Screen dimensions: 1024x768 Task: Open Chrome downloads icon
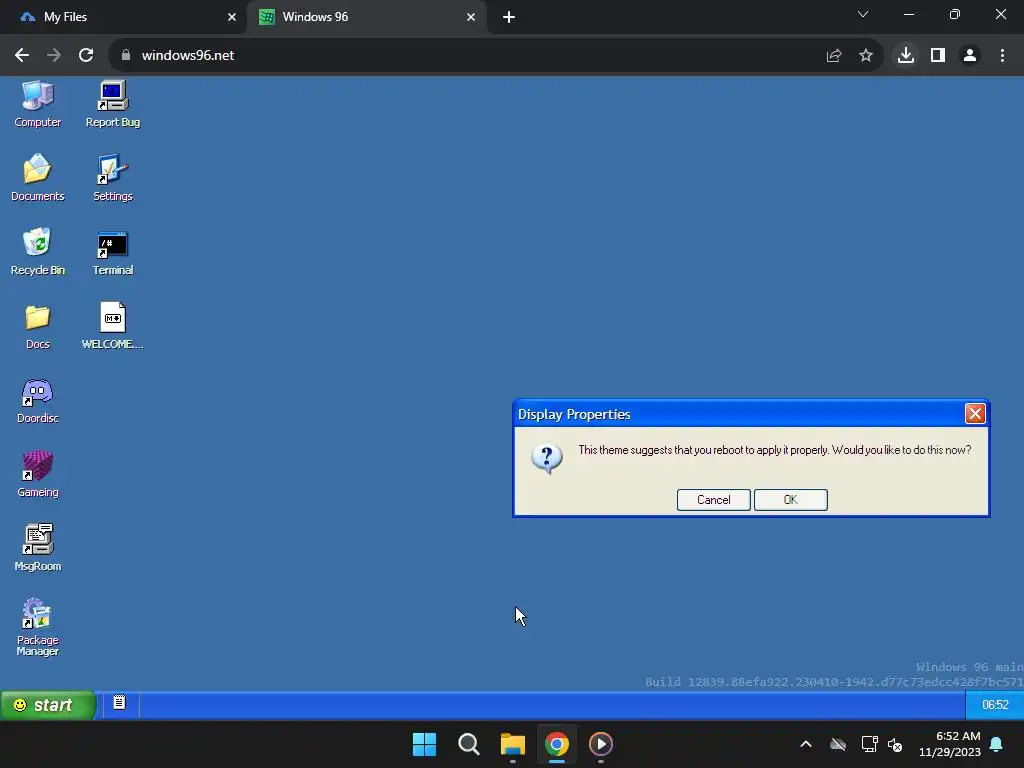tap(905, 56)
